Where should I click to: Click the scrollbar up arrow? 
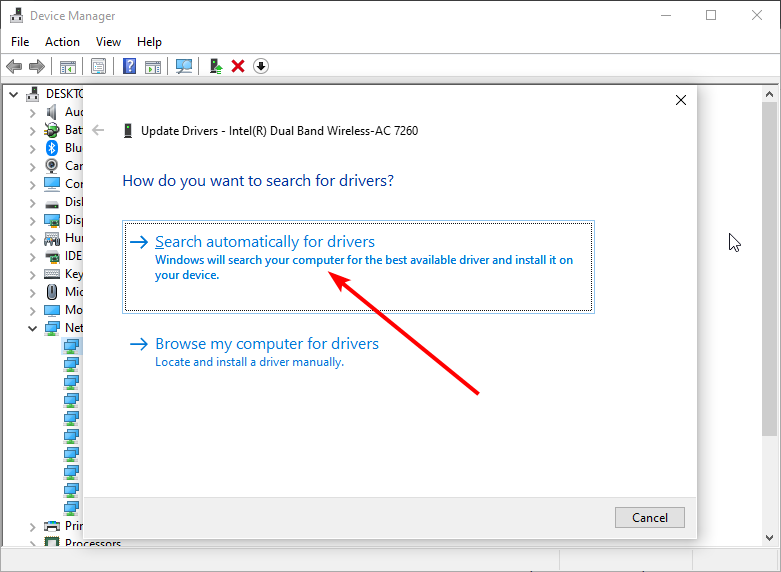click(x=769, y=94)
